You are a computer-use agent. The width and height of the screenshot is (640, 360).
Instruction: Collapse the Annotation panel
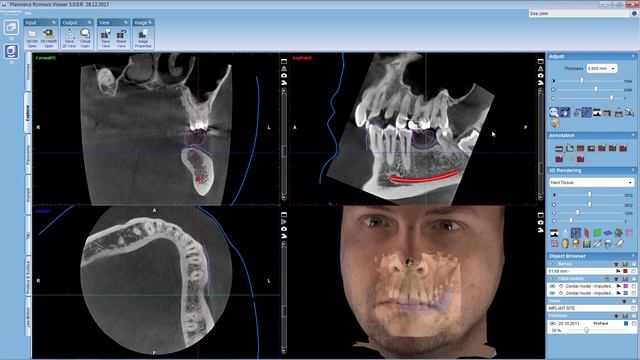[x=633, y=135]
